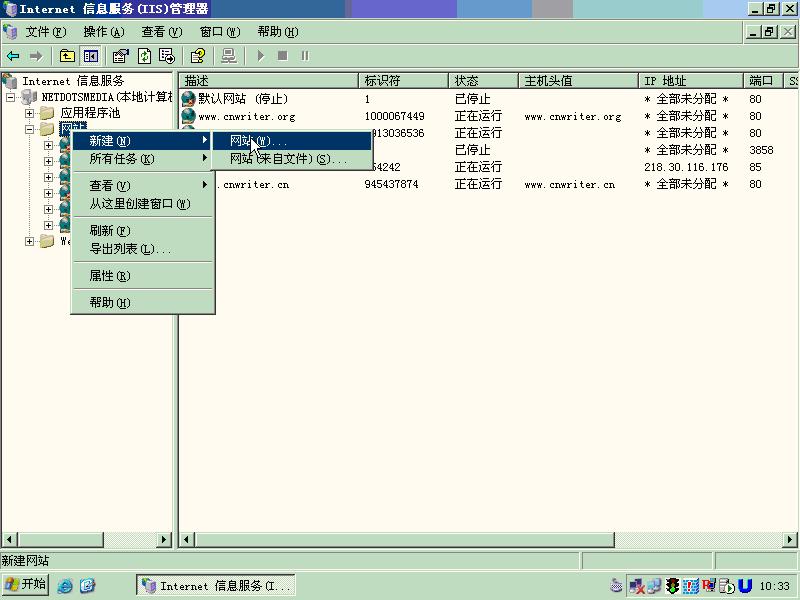The height and width of the screenshot is (600, 800).
Task: Click the Help toolbar icon
Action: pyautogui.click(x=198, y=56)
